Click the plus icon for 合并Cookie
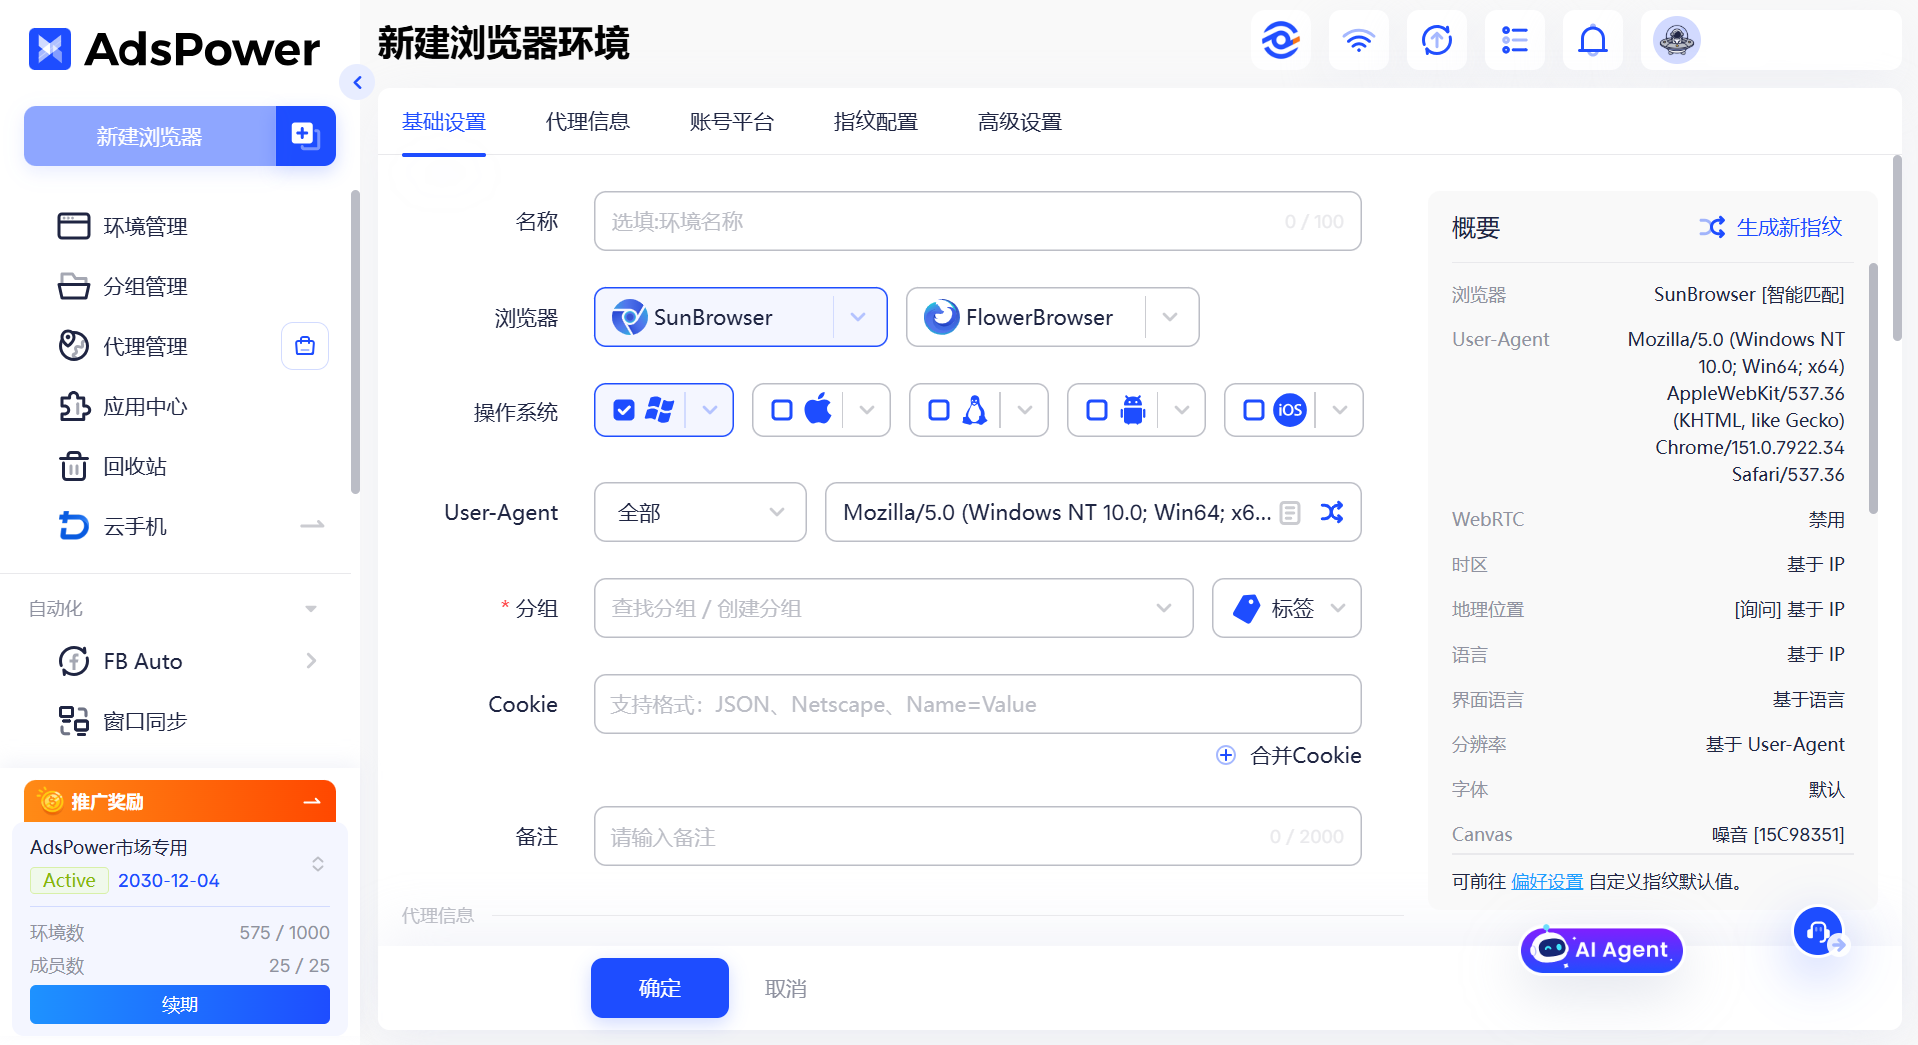1918x1045 pixels. (x=1226, y=755)
